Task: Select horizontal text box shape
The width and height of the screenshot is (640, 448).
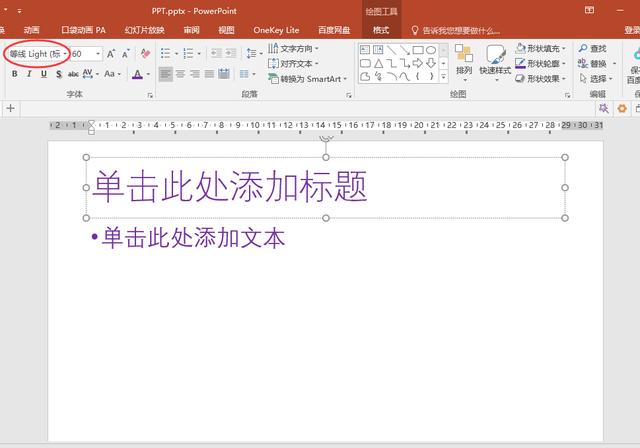Action: pyautogui.click(x=365, y=50)
